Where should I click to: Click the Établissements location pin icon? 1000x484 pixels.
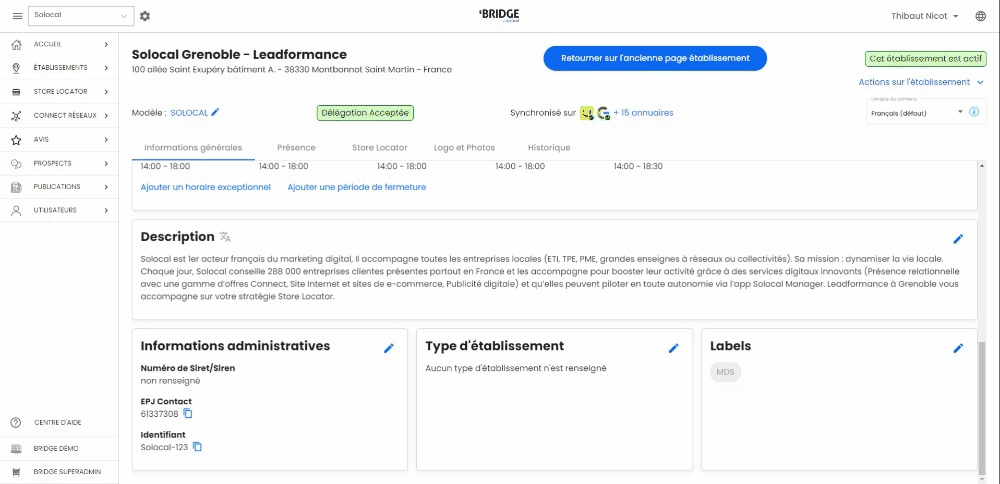click(17, 68)
